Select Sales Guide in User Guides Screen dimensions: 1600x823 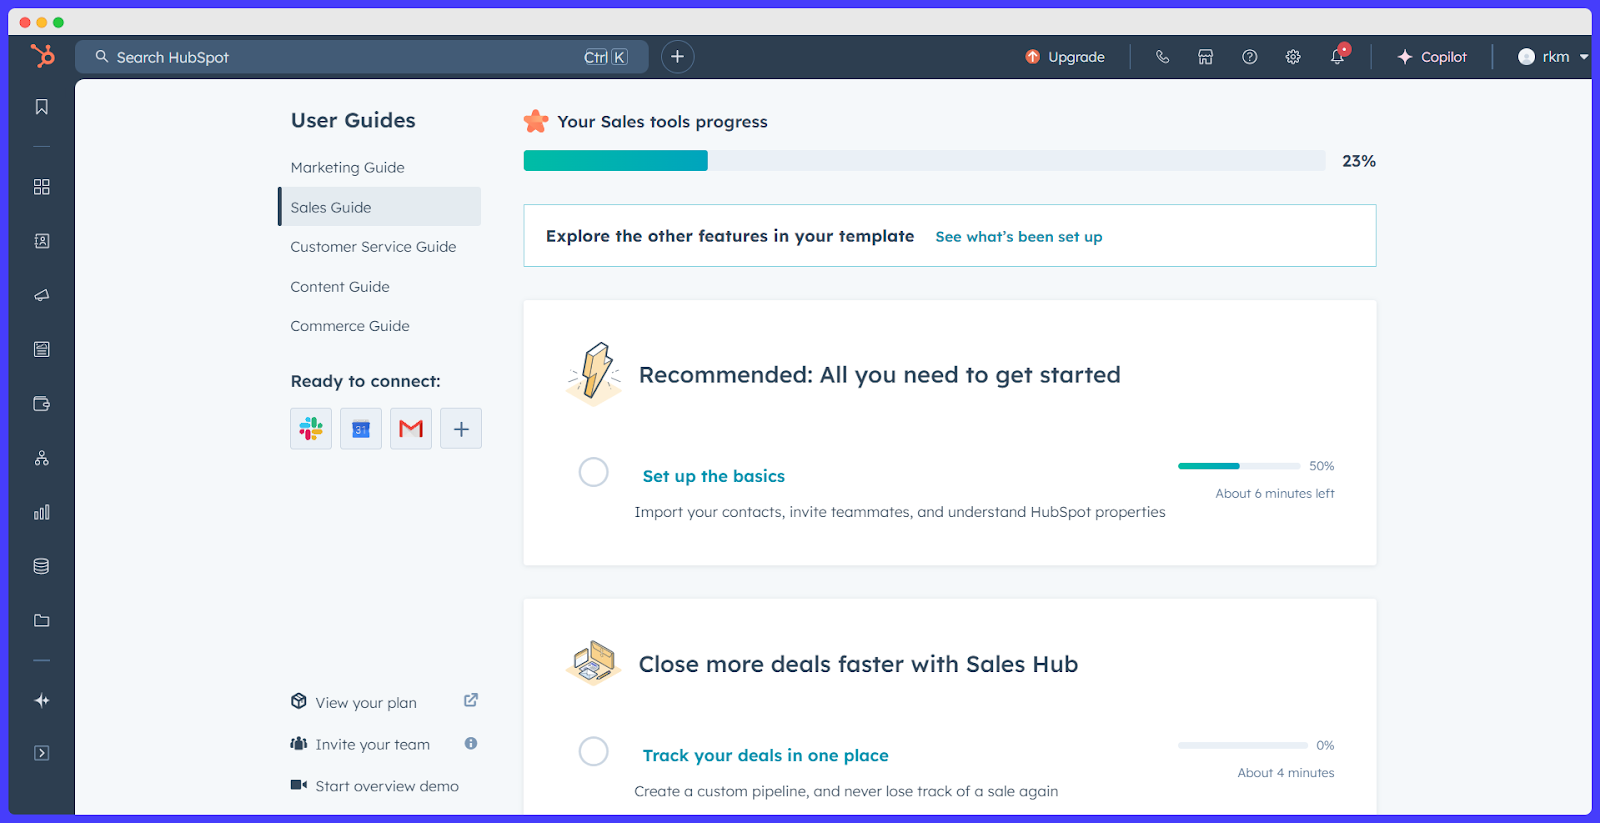tap(379, 207)
